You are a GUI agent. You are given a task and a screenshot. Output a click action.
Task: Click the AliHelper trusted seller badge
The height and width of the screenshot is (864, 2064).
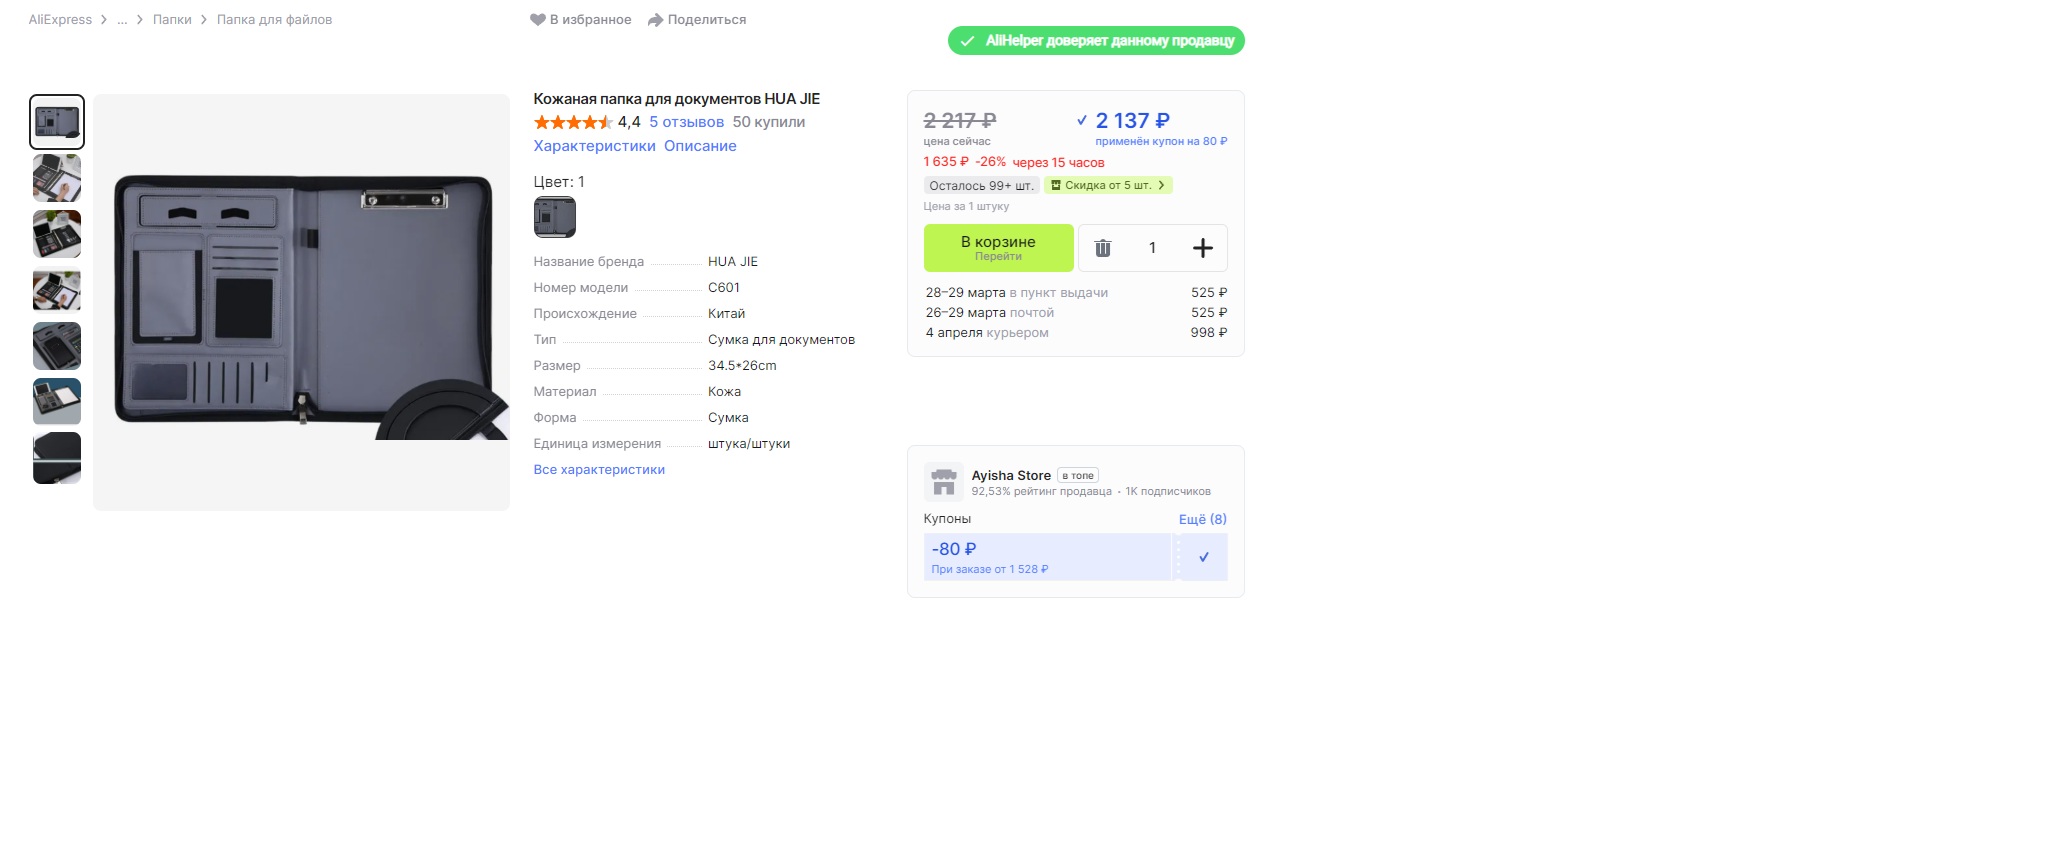tap(1095, 41)
